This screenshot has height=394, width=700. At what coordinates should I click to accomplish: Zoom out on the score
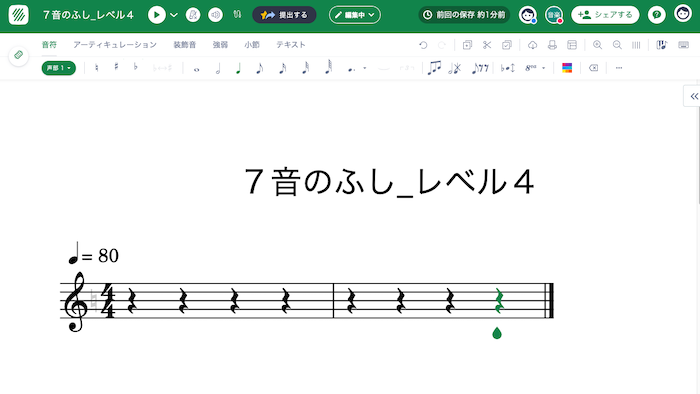[617, 45]
